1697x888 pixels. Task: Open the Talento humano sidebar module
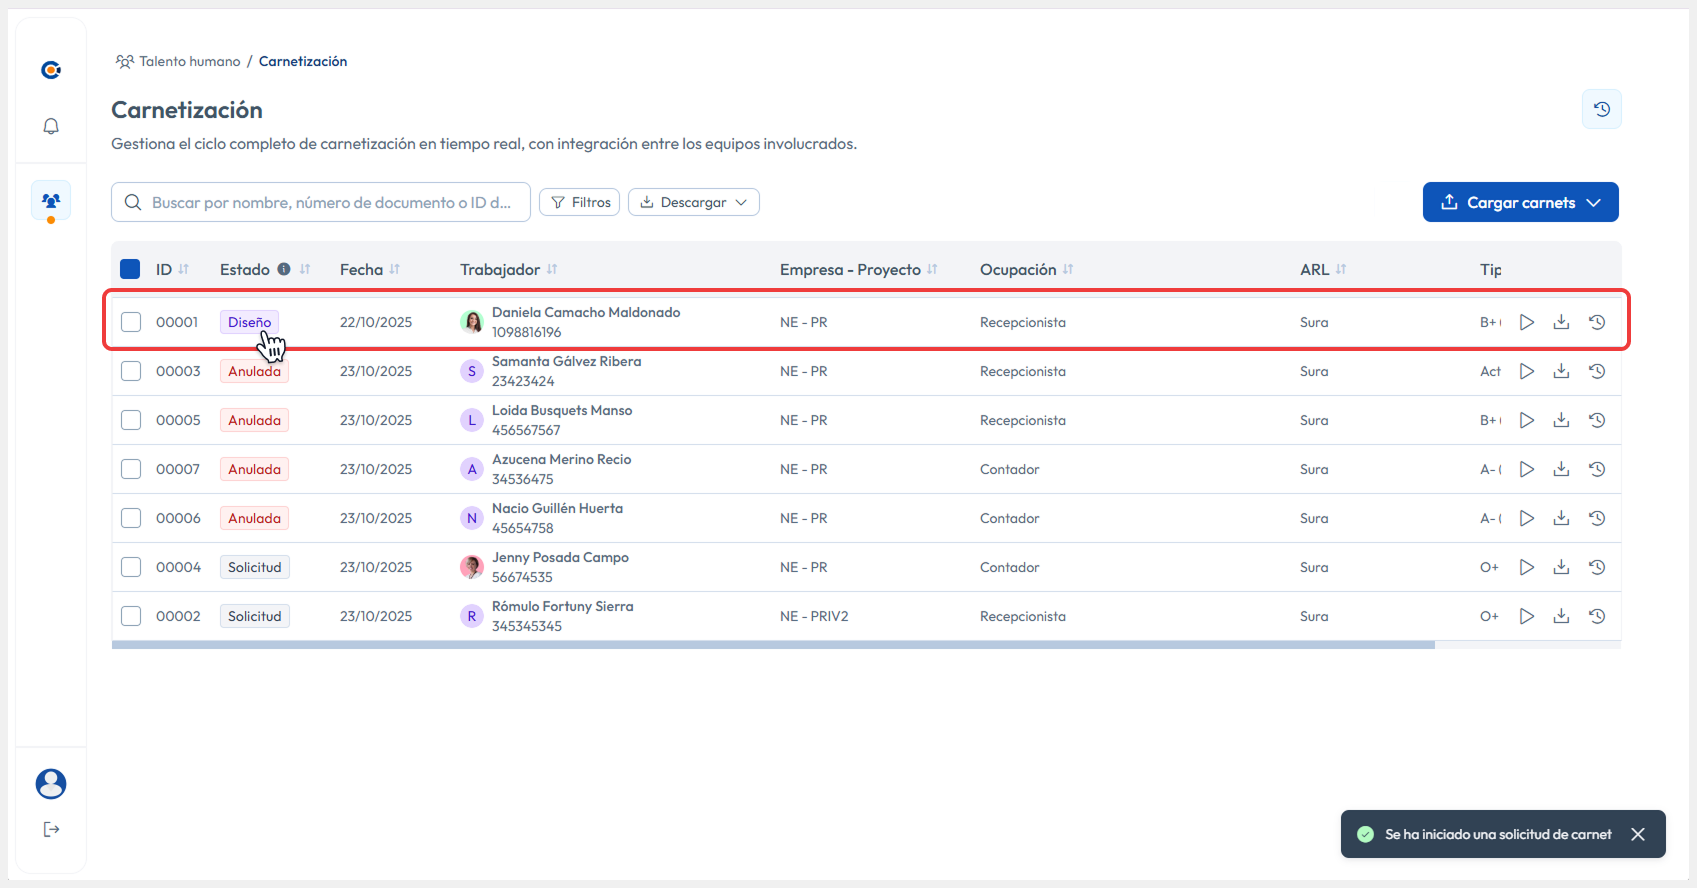(51, 201)
